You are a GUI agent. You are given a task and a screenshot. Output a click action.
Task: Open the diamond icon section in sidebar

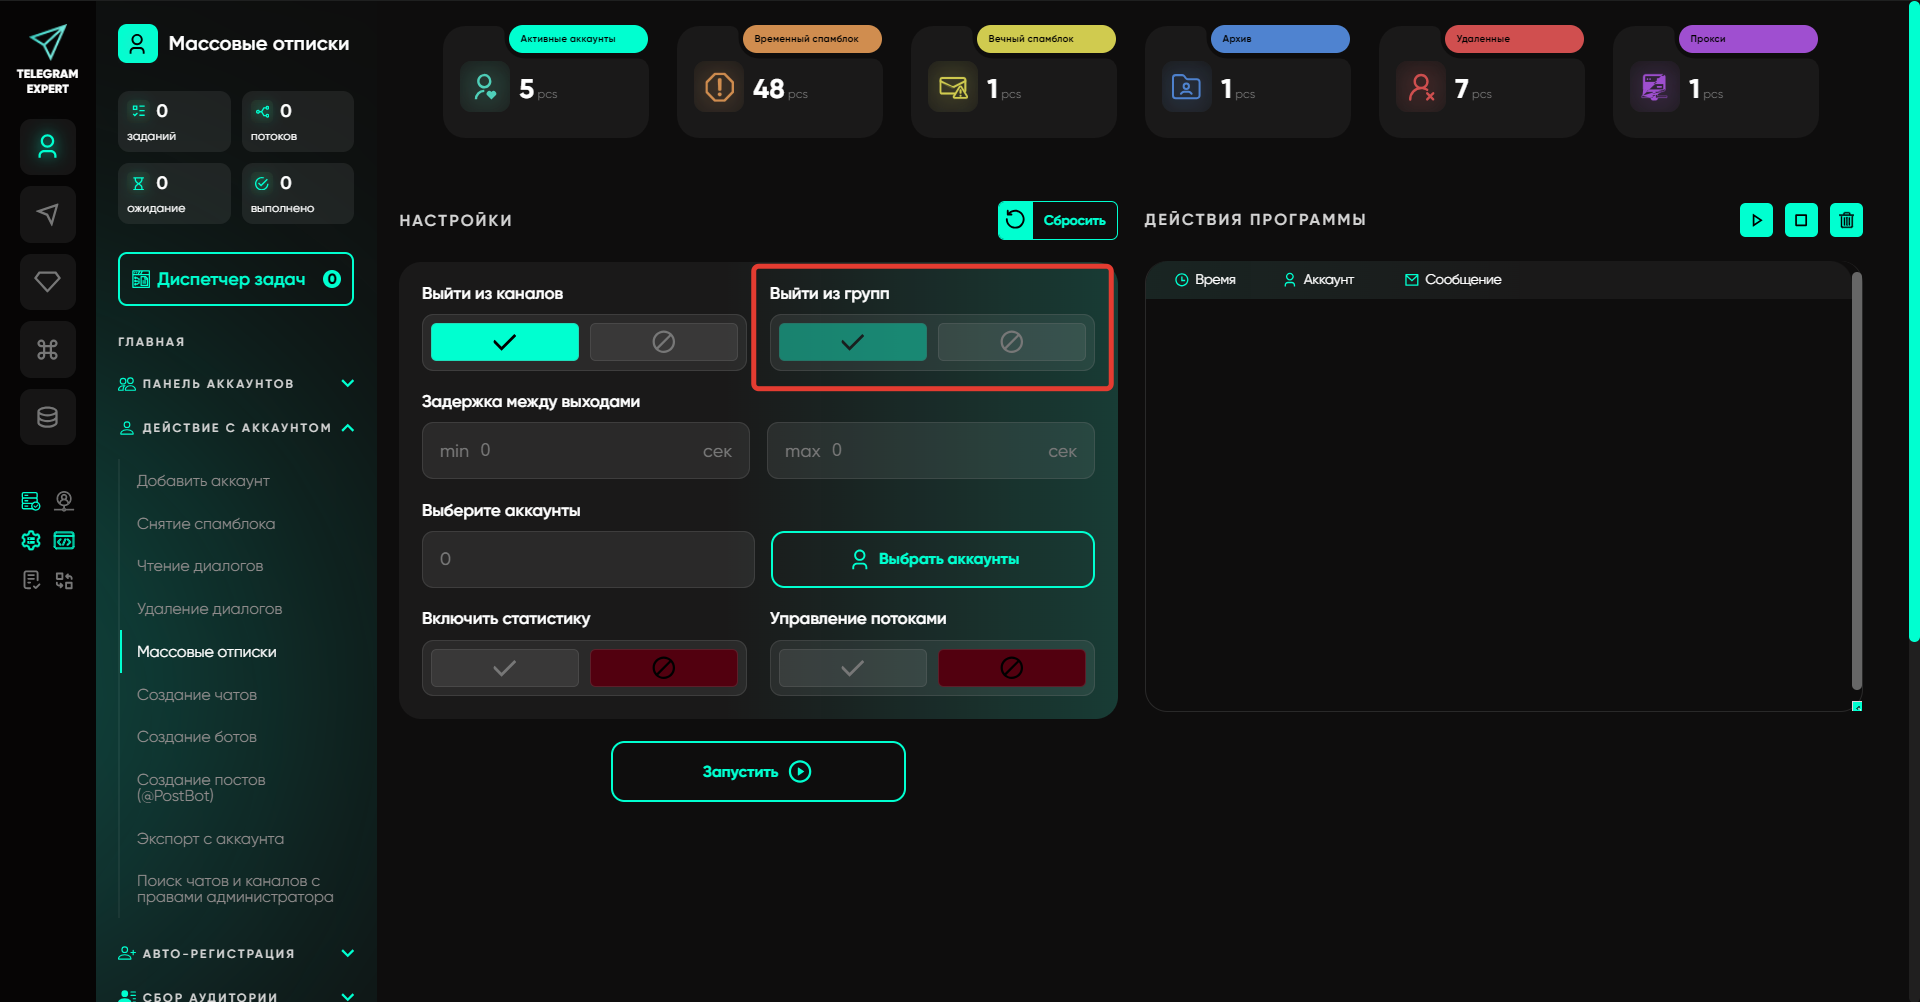coord(47,282)
